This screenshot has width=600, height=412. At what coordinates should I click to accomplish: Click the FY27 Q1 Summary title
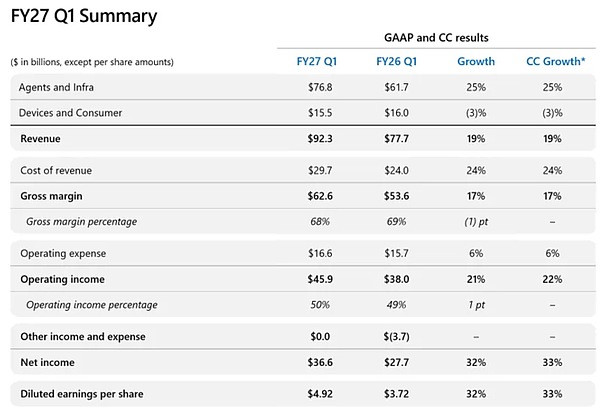84,16
